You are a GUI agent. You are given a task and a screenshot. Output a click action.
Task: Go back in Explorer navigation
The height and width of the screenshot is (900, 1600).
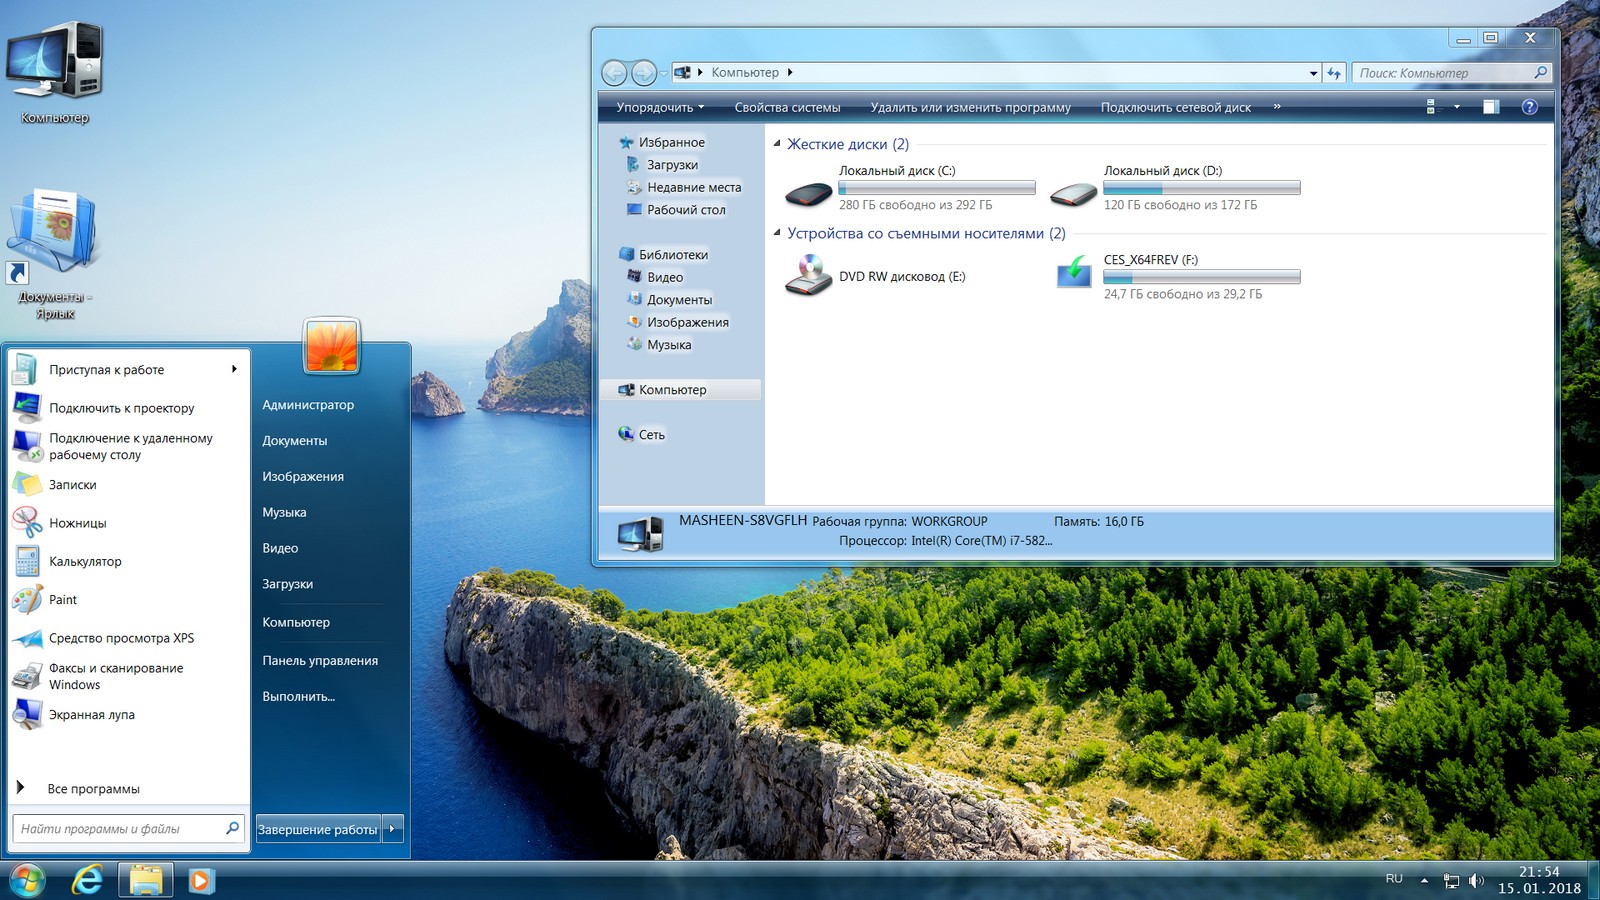[614, 72]
